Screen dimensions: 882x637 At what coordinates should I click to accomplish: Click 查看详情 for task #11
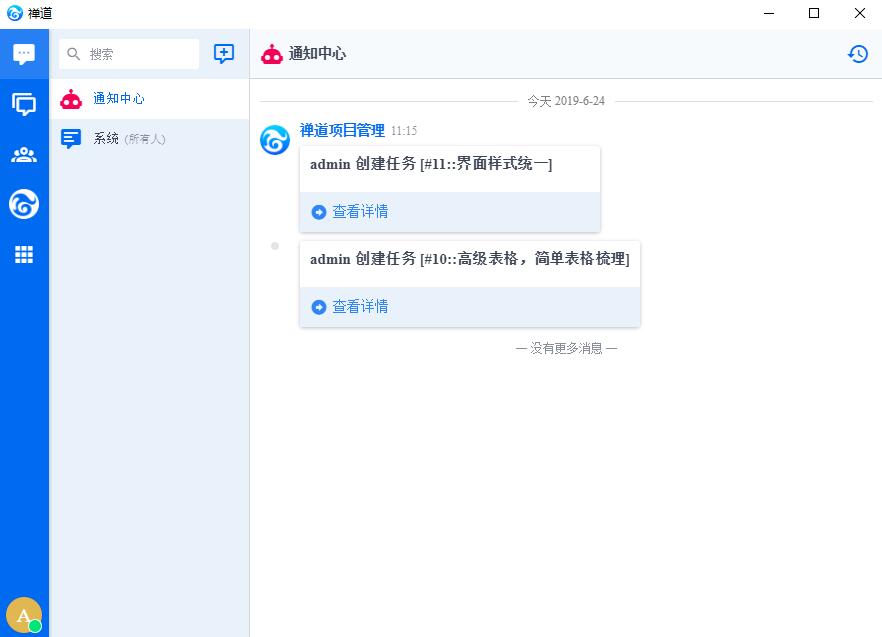point(360,212)
